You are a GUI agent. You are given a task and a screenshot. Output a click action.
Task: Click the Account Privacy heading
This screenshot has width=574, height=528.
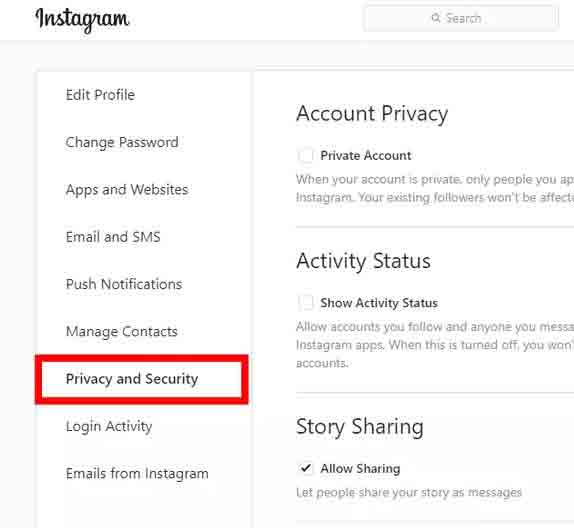[372, 114]
